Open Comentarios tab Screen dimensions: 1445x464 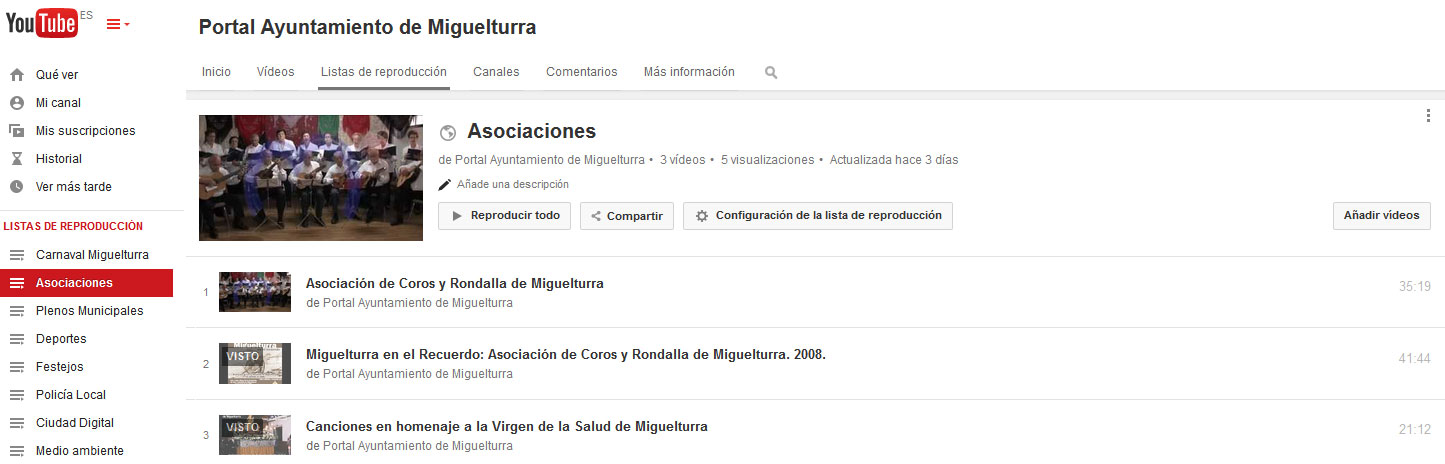[582, 72]
